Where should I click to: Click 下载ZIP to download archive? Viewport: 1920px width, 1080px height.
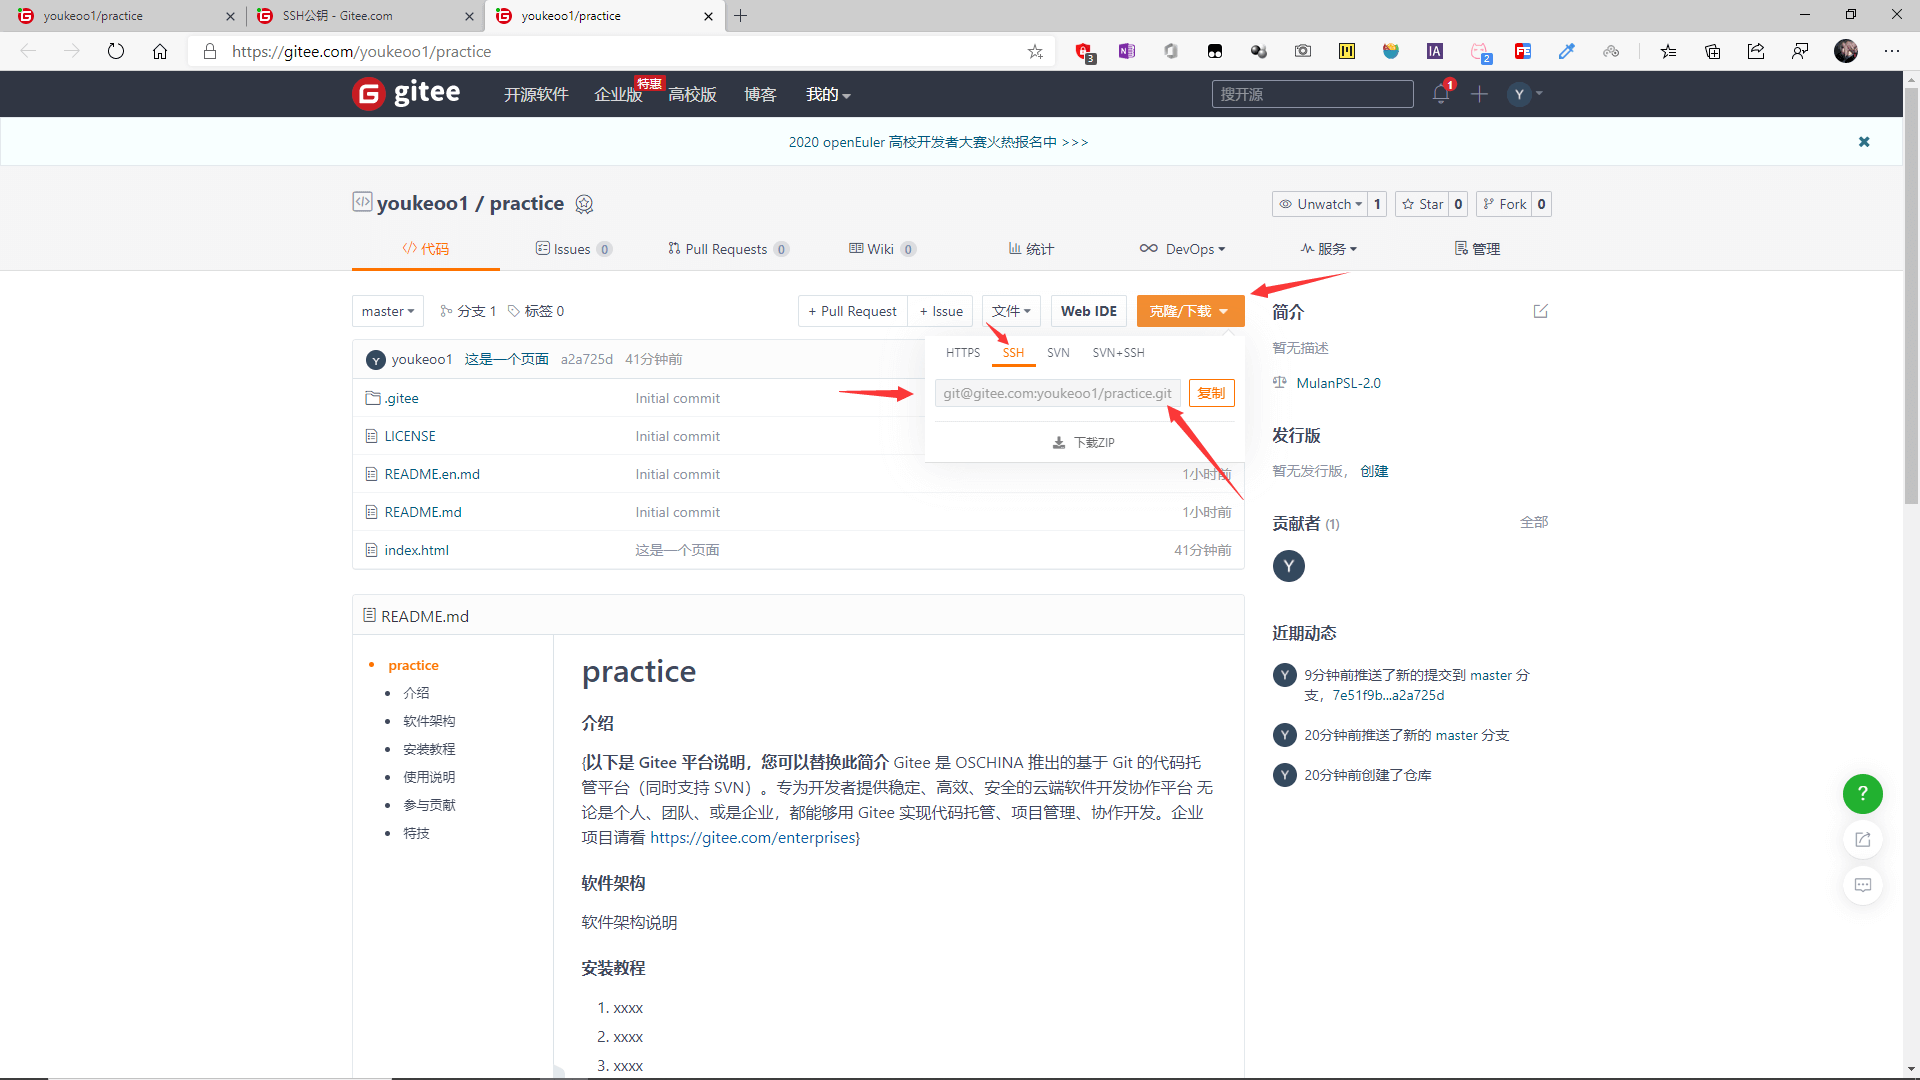pyautogui.click(x=1084, y=442)
